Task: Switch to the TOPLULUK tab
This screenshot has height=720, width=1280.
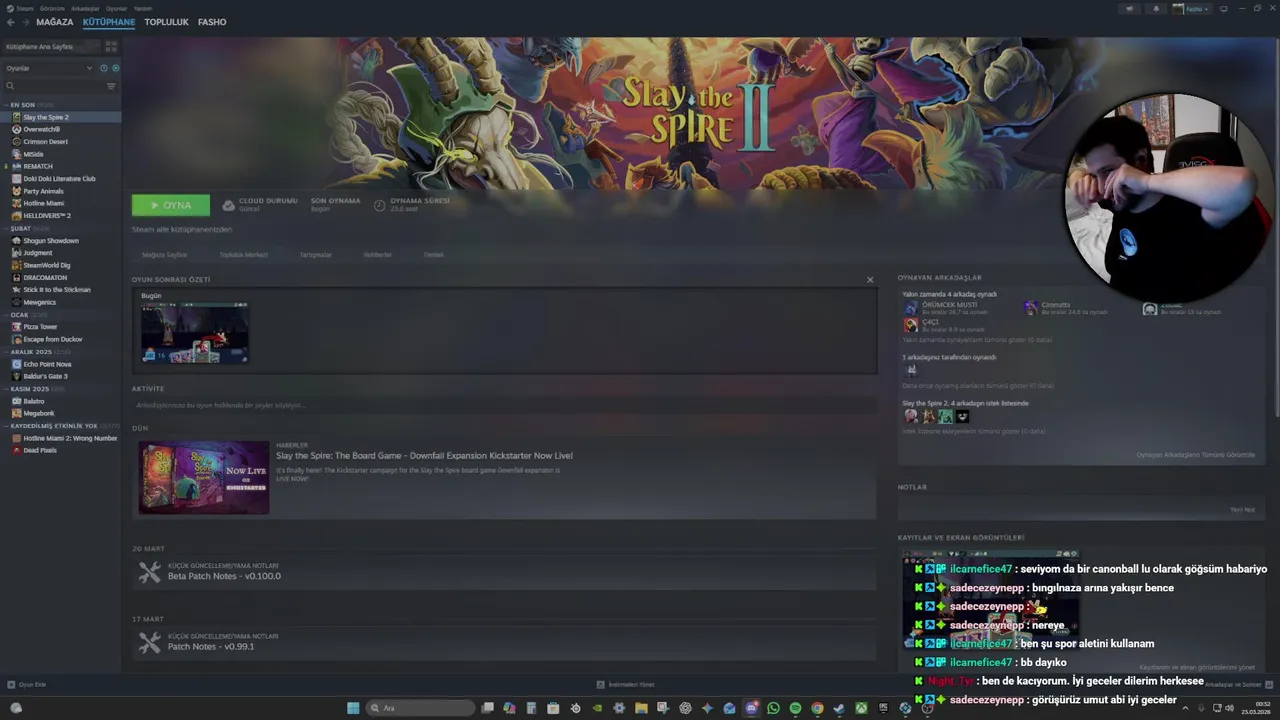Action: click(x=166, y=22)
